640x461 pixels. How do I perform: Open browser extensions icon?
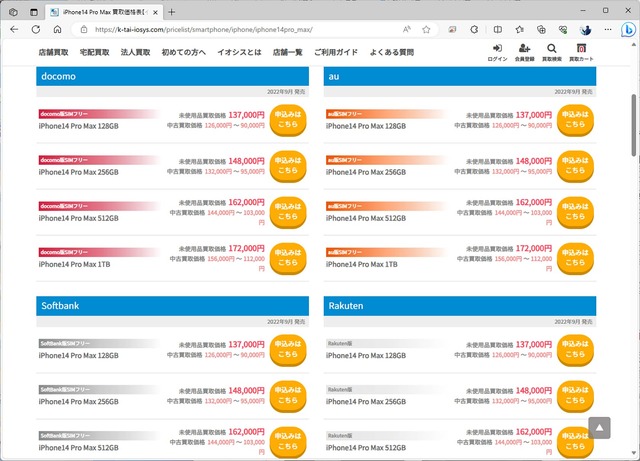[x=474, y=29]
